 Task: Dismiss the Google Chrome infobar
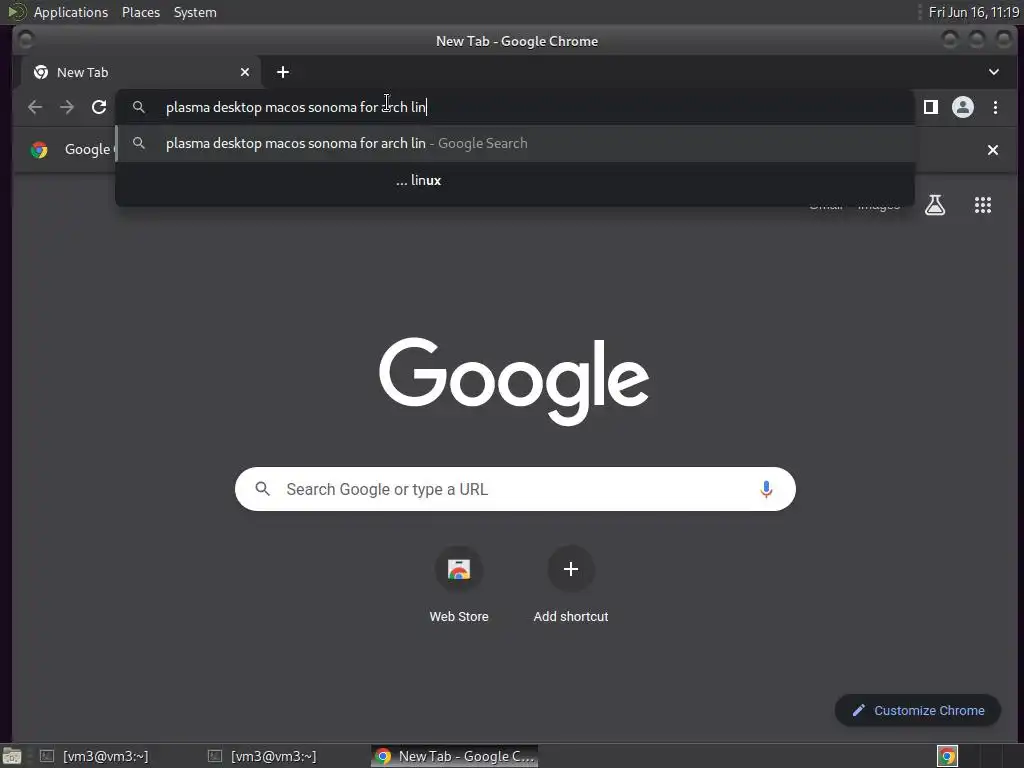993,150
